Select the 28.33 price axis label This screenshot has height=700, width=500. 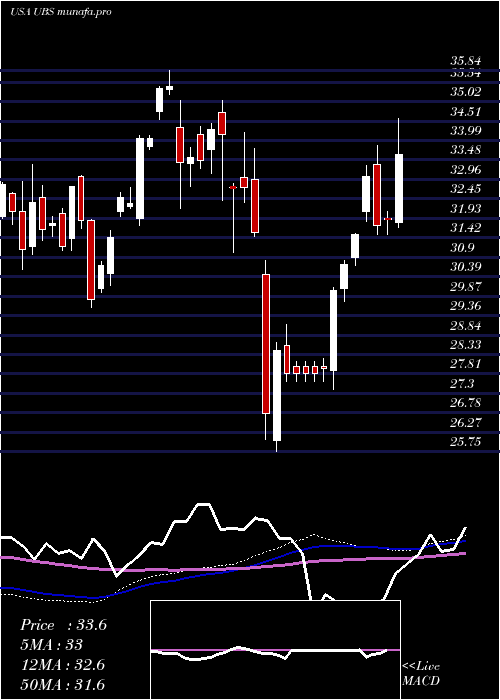(466, 345)
